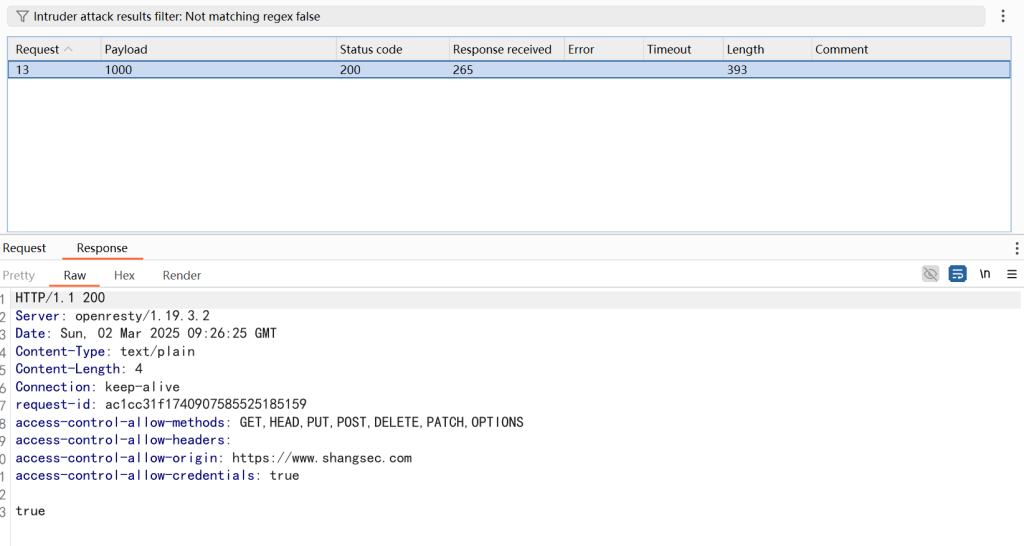Toggle the blue line-wrap button
Screen dimensions: 1024x546
tap(957, 274)
